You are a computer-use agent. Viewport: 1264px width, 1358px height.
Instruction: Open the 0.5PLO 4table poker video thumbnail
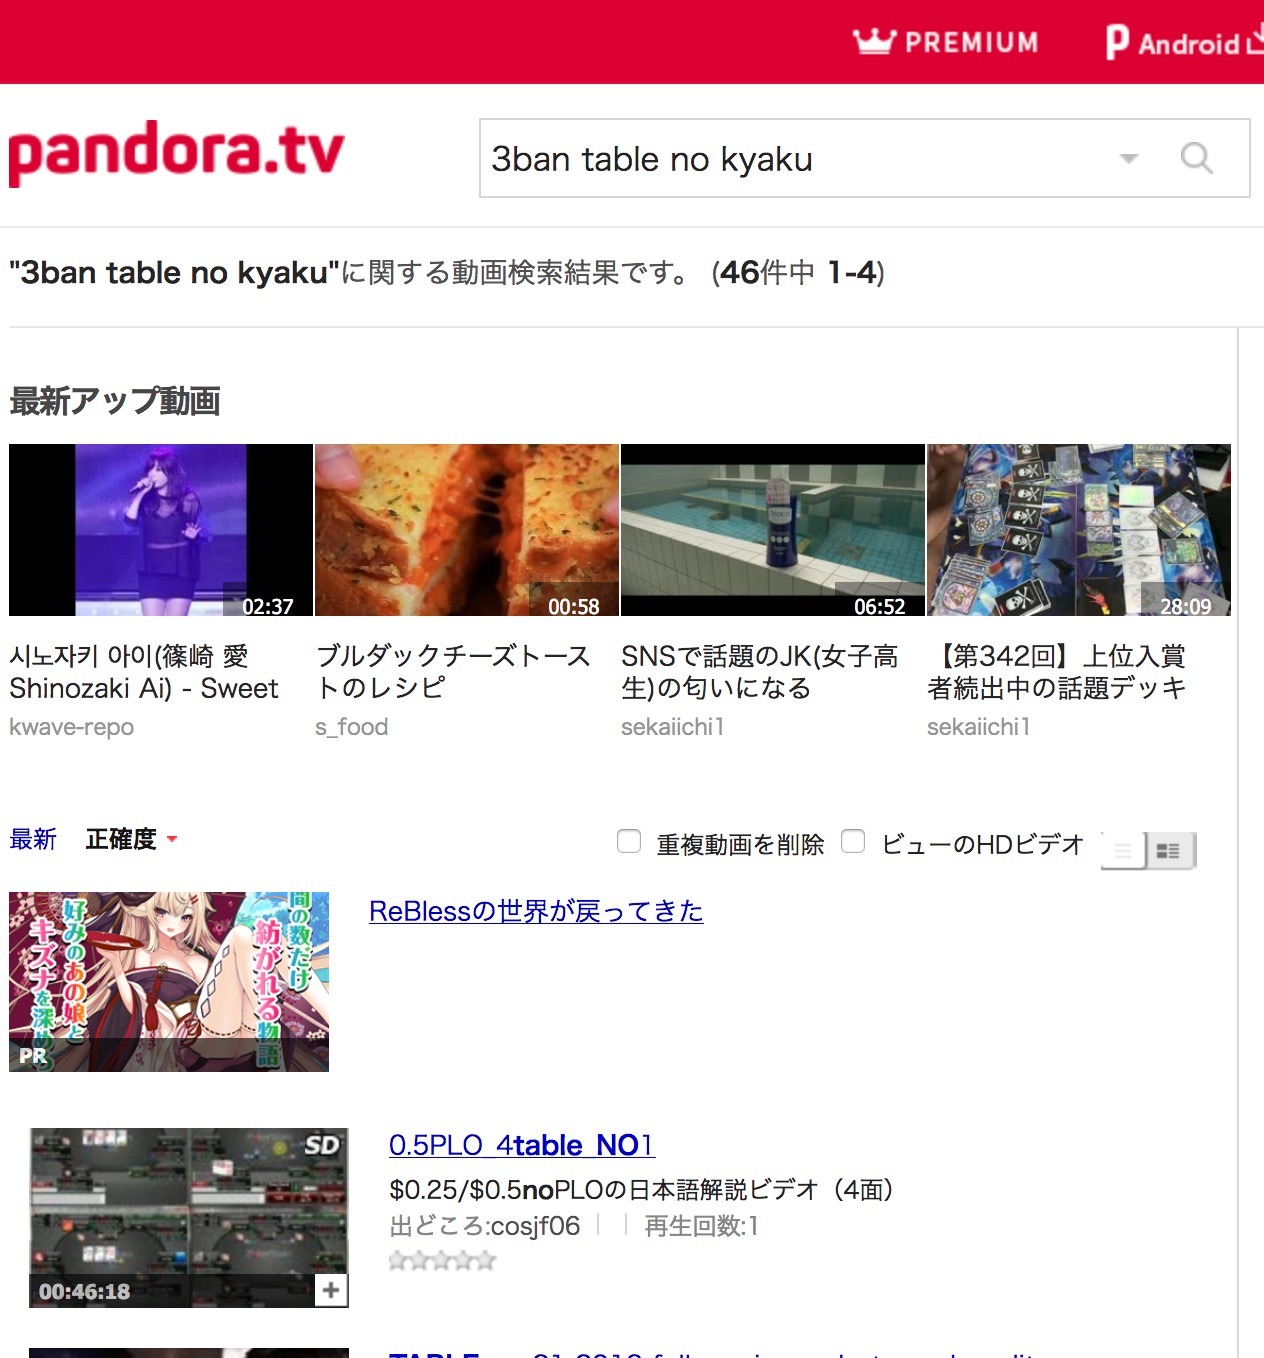[189, 1218]
